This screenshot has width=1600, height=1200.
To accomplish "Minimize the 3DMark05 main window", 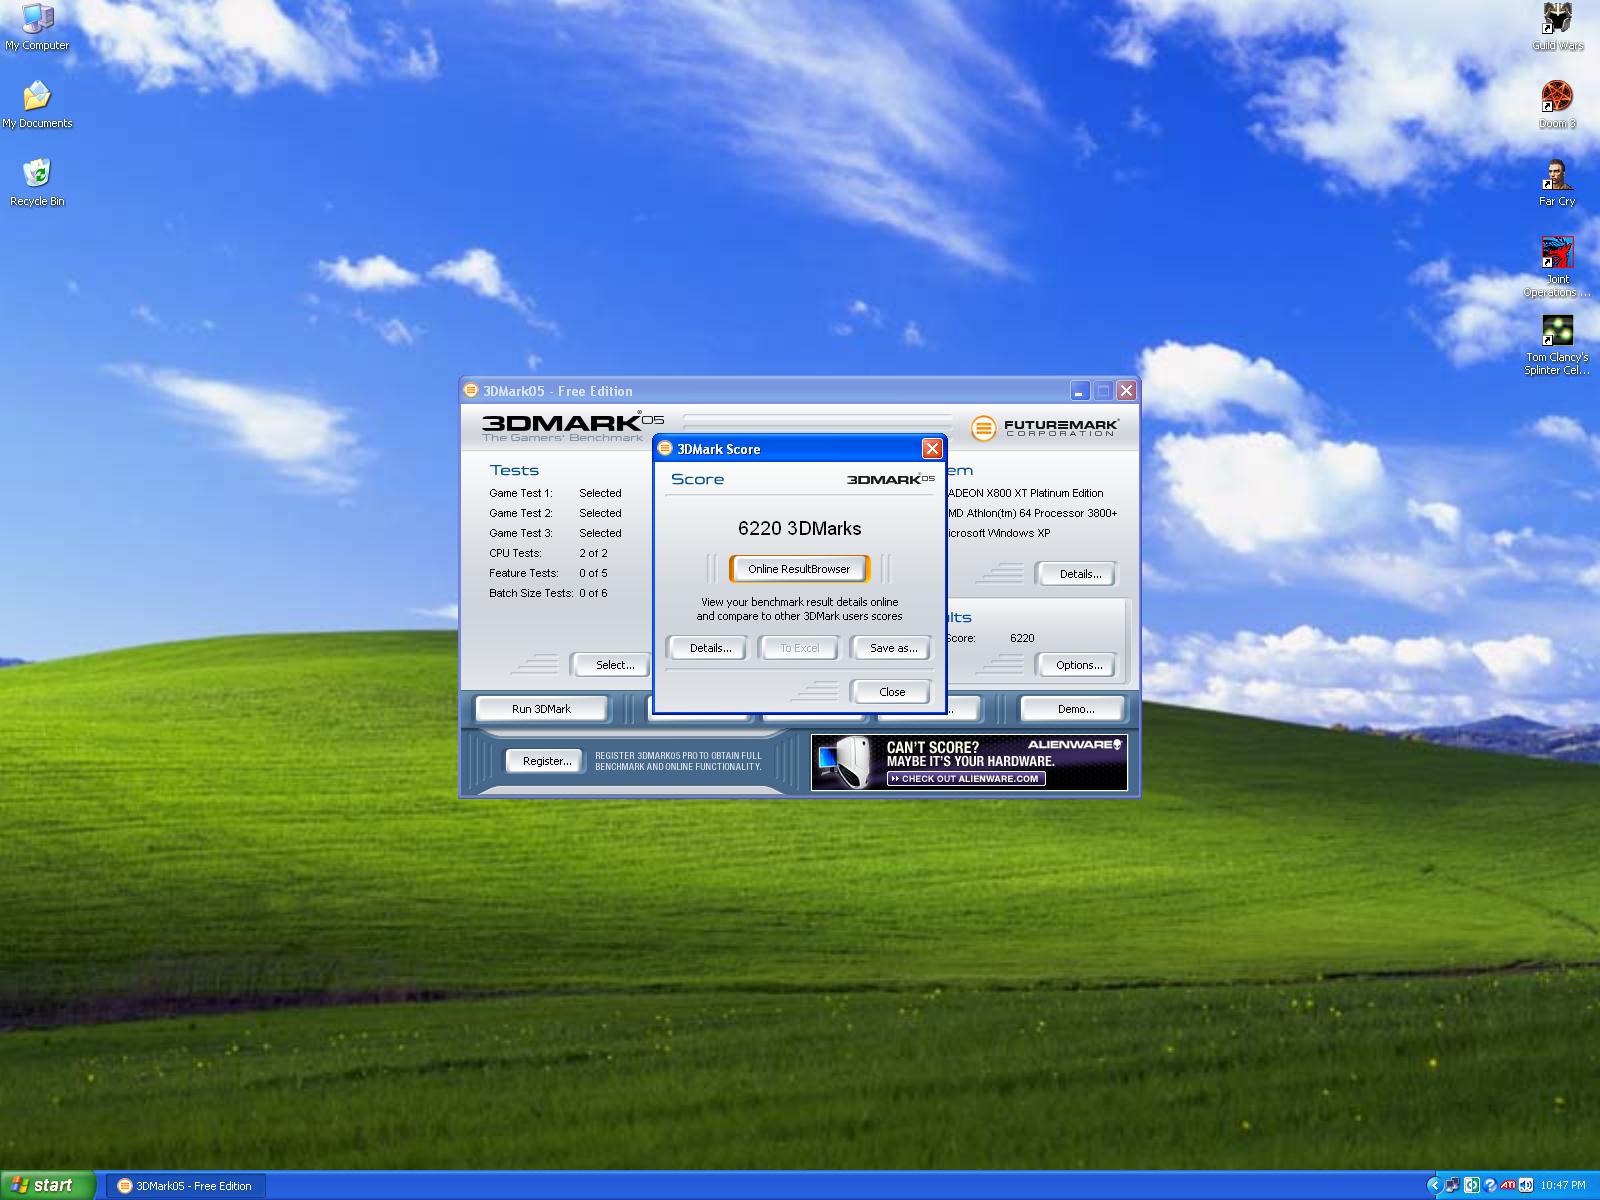I will coord(1079,390).
